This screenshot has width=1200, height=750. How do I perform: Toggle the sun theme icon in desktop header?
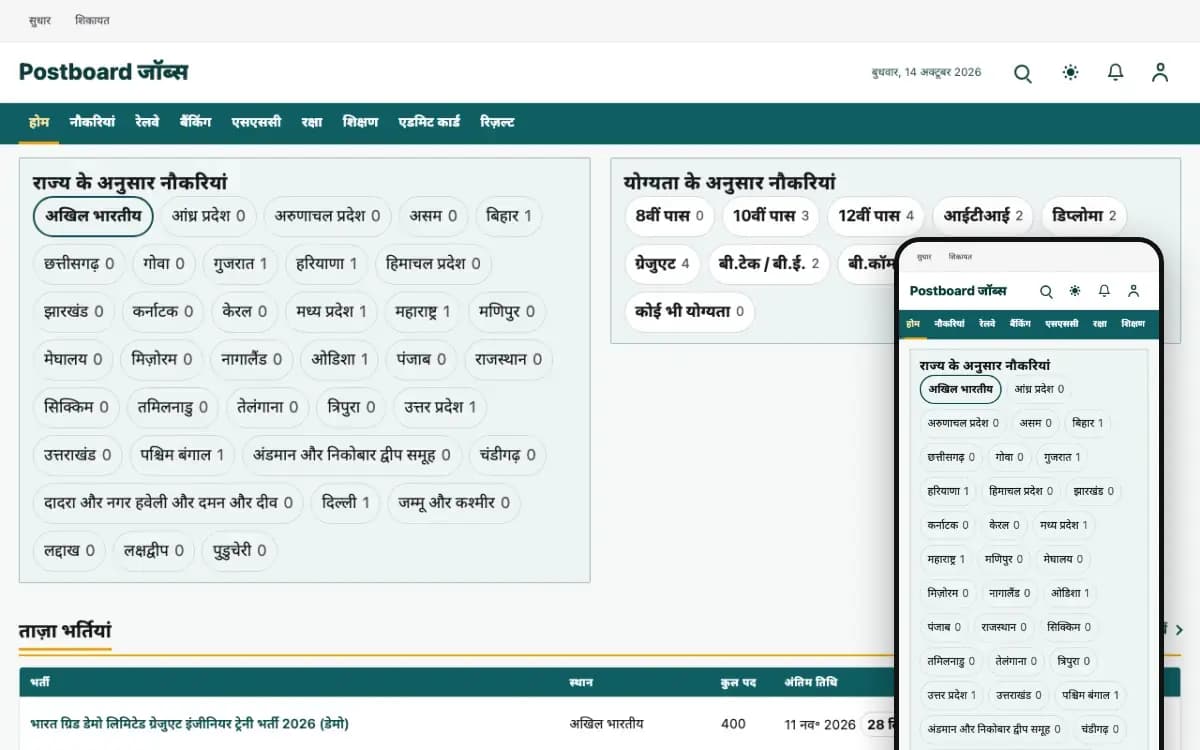[x=1071, y=72]
